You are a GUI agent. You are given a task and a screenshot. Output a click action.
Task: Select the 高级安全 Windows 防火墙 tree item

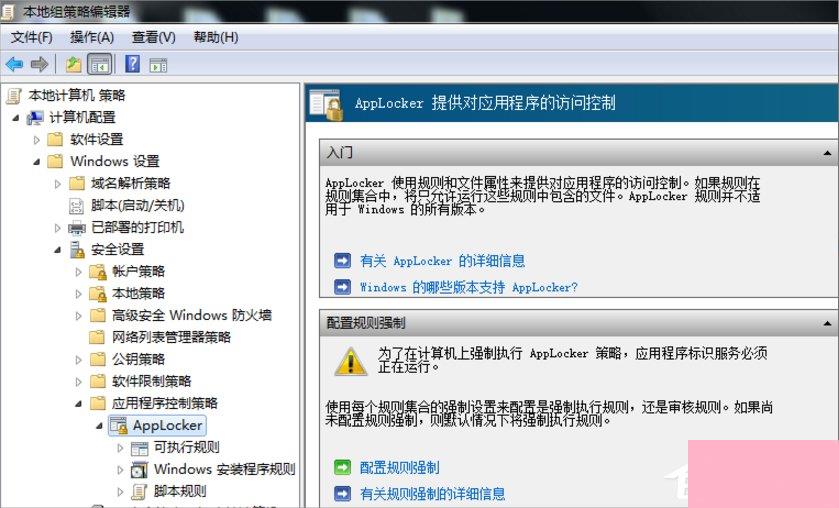[x=192, y=315]
